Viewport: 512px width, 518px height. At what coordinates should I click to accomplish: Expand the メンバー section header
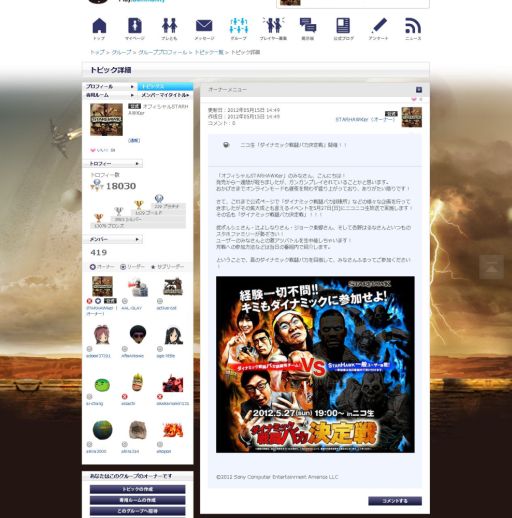[113, 239]
